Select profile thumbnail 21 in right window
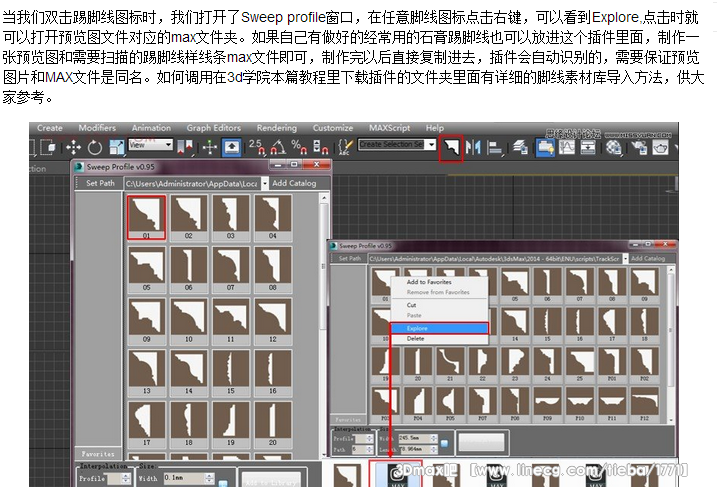 [x=450, y=364]
